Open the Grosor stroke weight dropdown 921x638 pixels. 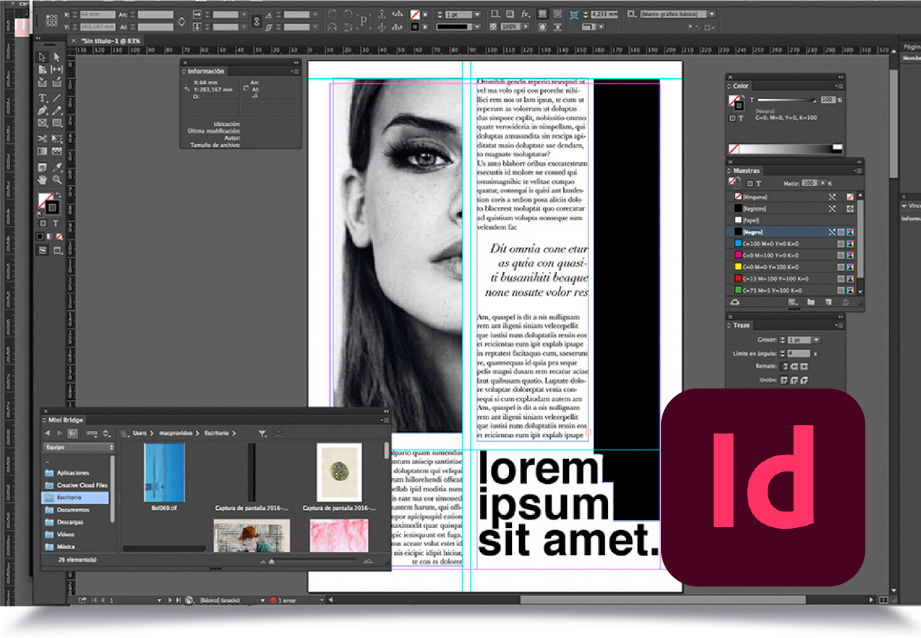coord(817,340)
